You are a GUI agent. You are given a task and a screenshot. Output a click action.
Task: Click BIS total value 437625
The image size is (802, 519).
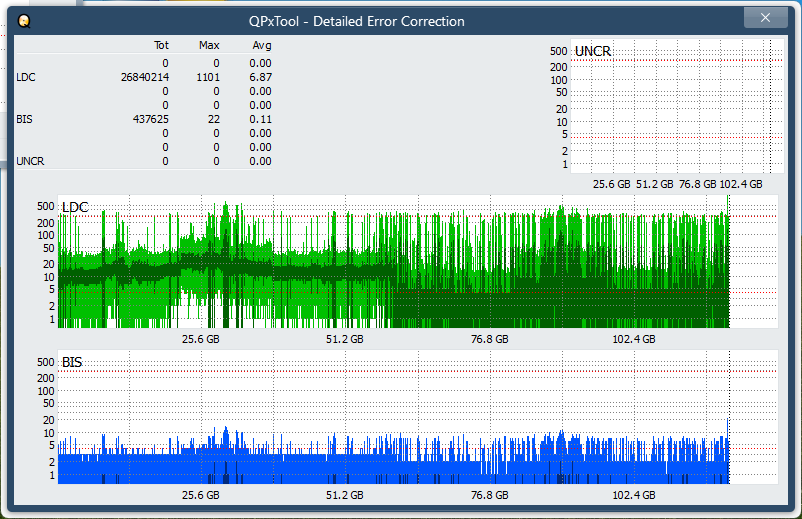tap(151, 119)
